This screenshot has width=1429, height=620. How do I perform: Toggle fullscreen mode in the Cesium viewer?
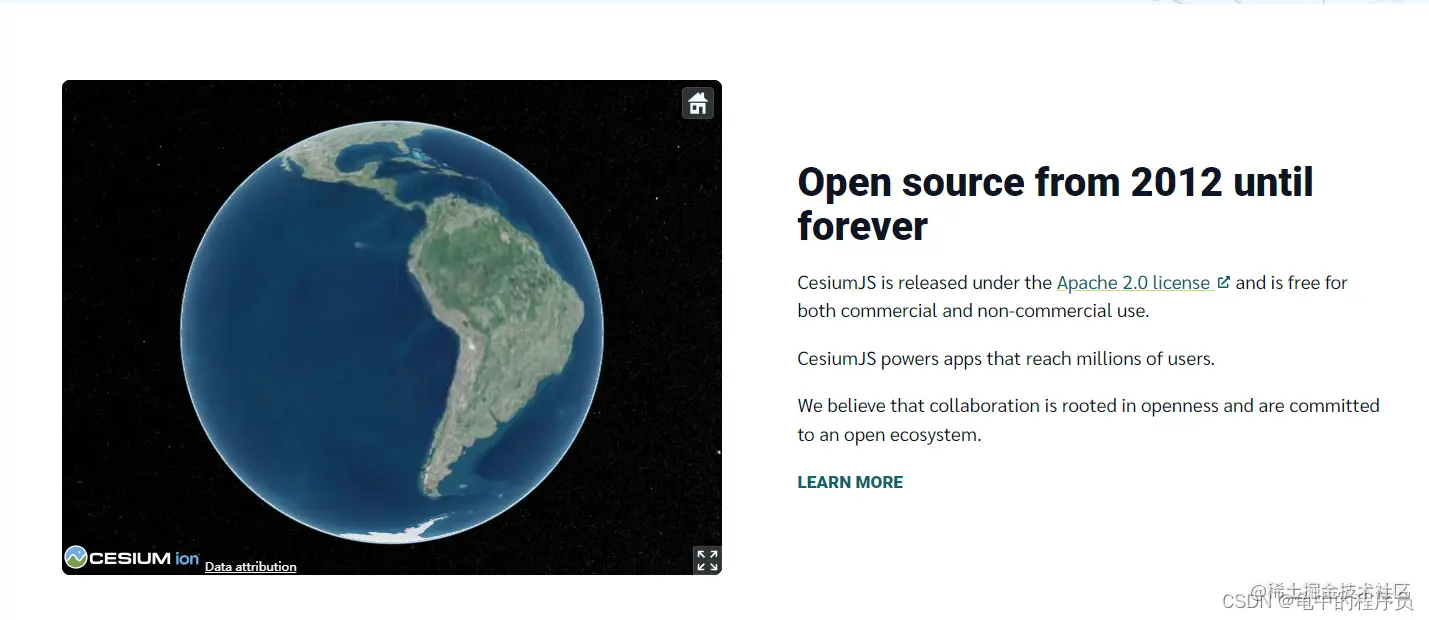pos(707,560)
